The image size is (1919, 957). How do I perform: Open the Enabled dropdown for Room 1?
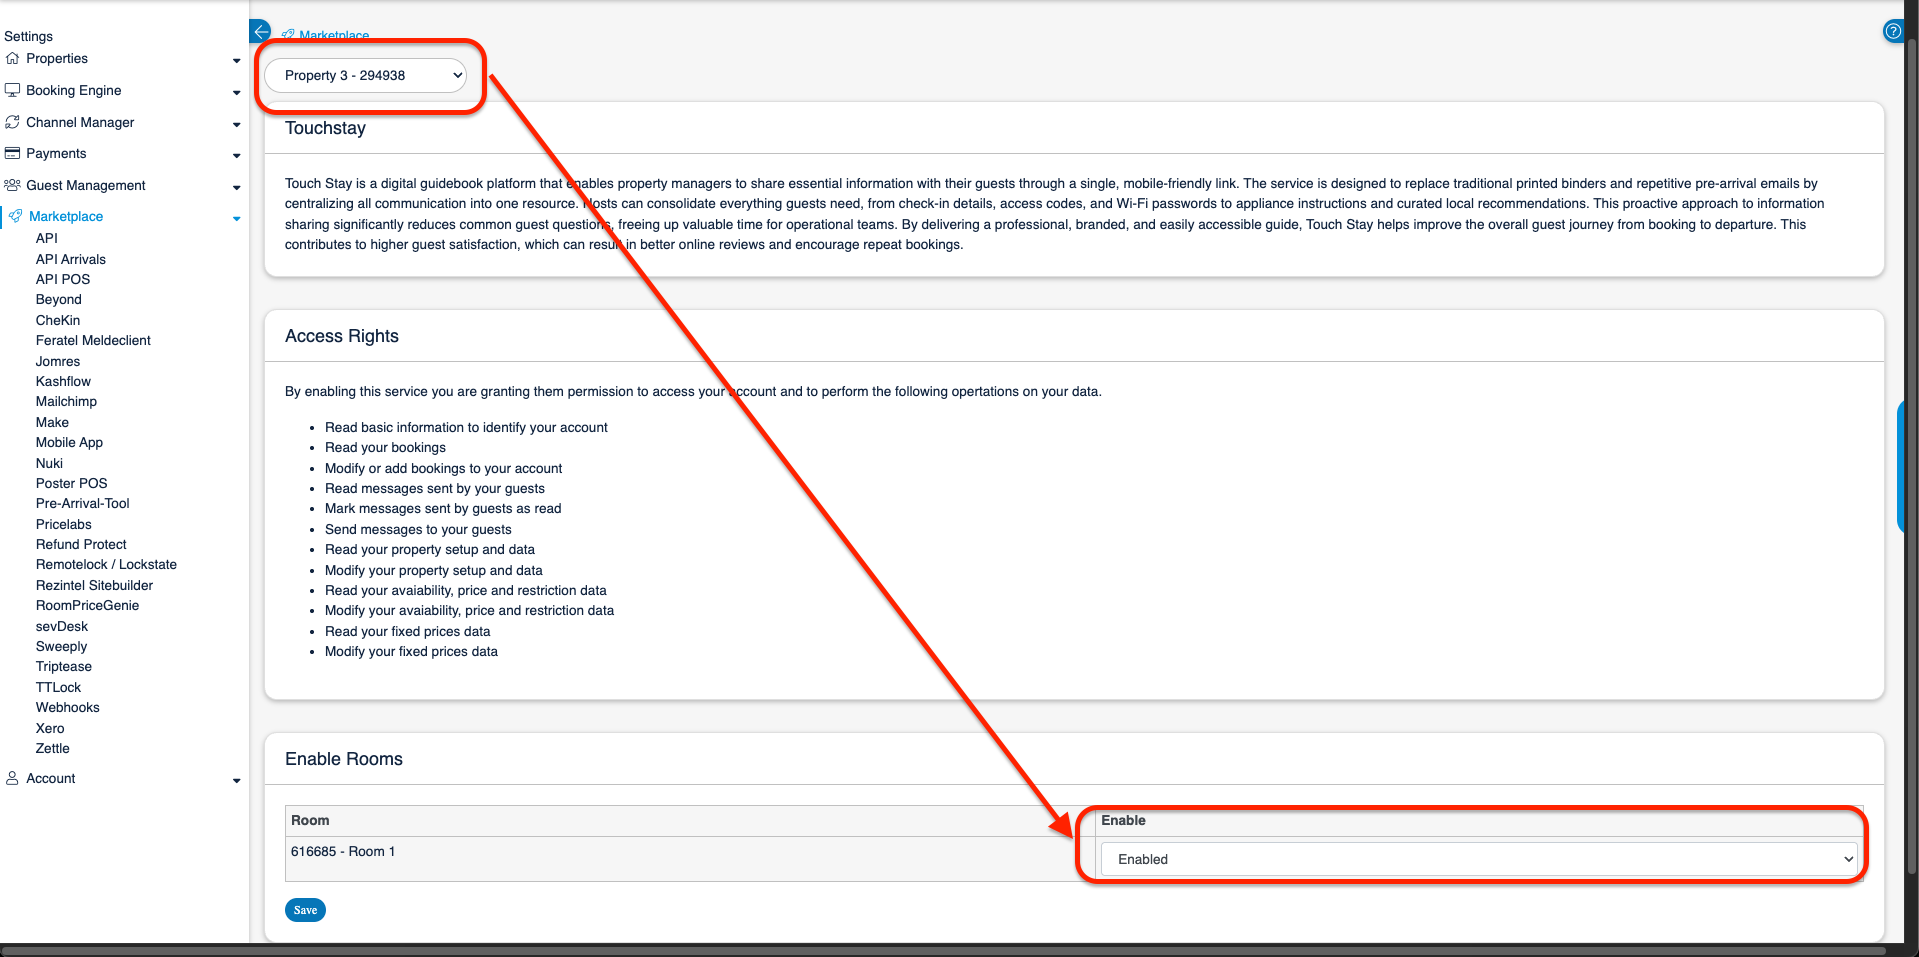click(1479, 859)
